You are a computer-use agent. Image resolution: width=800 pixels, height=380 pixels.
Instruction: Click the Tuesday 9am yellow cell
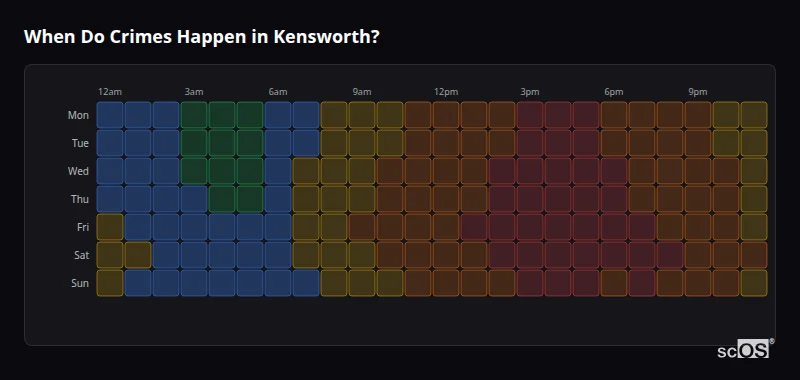pyautogui.click(x=362, y=143)
